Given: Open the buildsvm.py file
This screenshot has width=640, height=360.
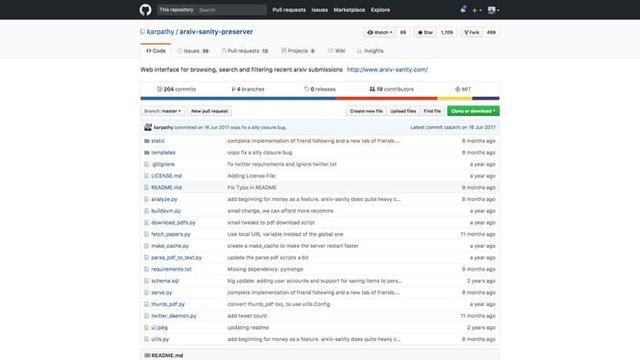Looking at the screenshot, I should pos(166,211).
